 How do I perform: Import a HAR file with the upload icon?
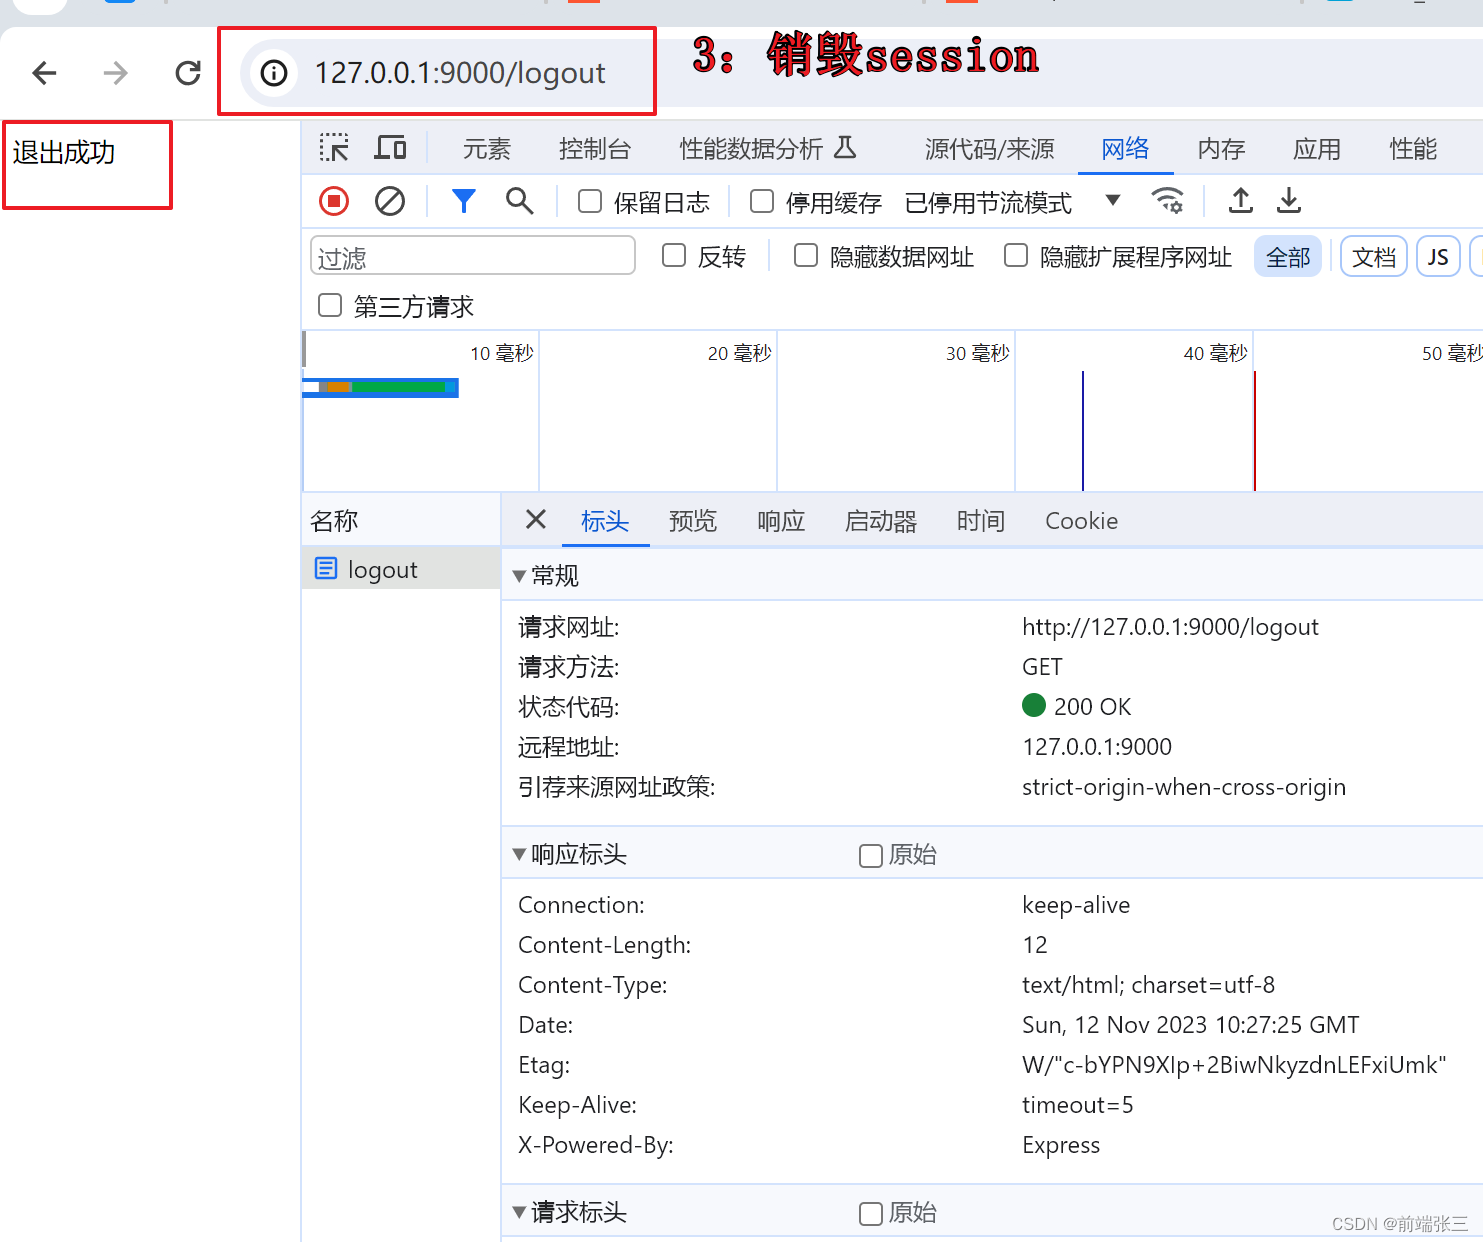(1240, 201)
